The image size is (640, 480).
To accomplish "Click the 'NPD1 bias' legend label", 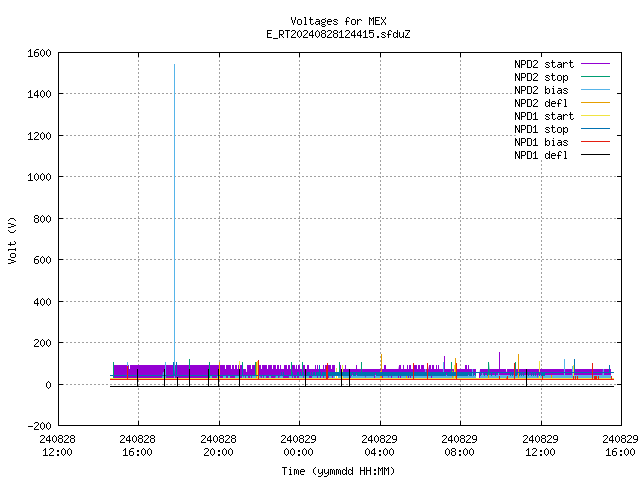I will [x=541, y=142].
